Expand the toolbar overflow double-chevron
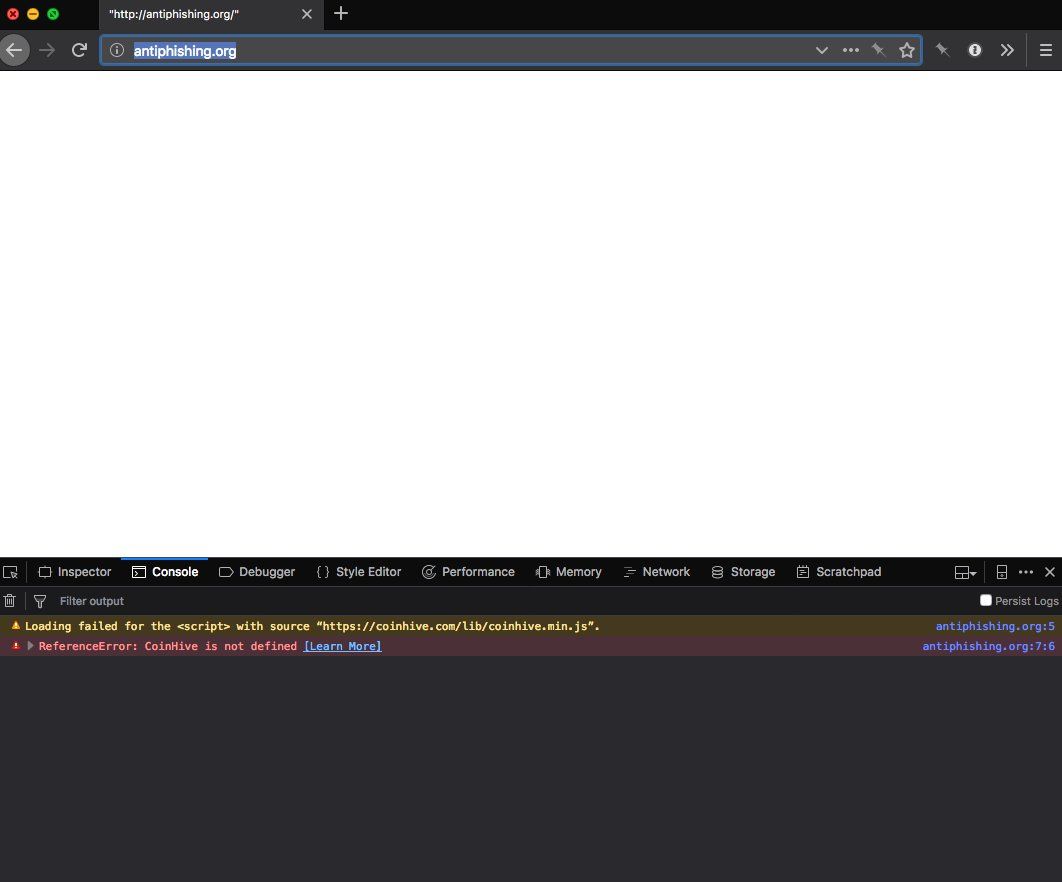 (x=1007, y=50)
